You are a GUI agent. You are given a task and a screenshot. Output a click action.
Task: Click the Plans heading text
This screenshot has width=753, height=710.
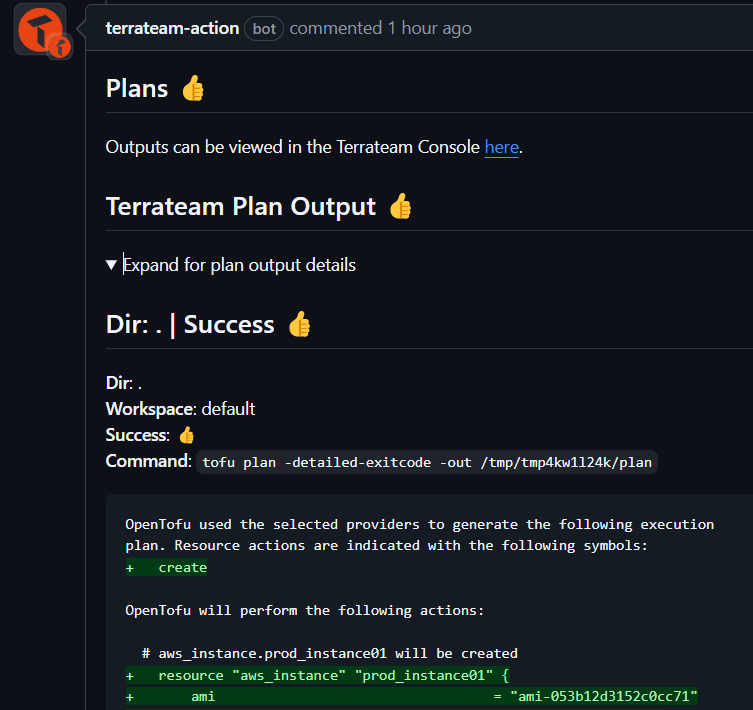[137, 89]
